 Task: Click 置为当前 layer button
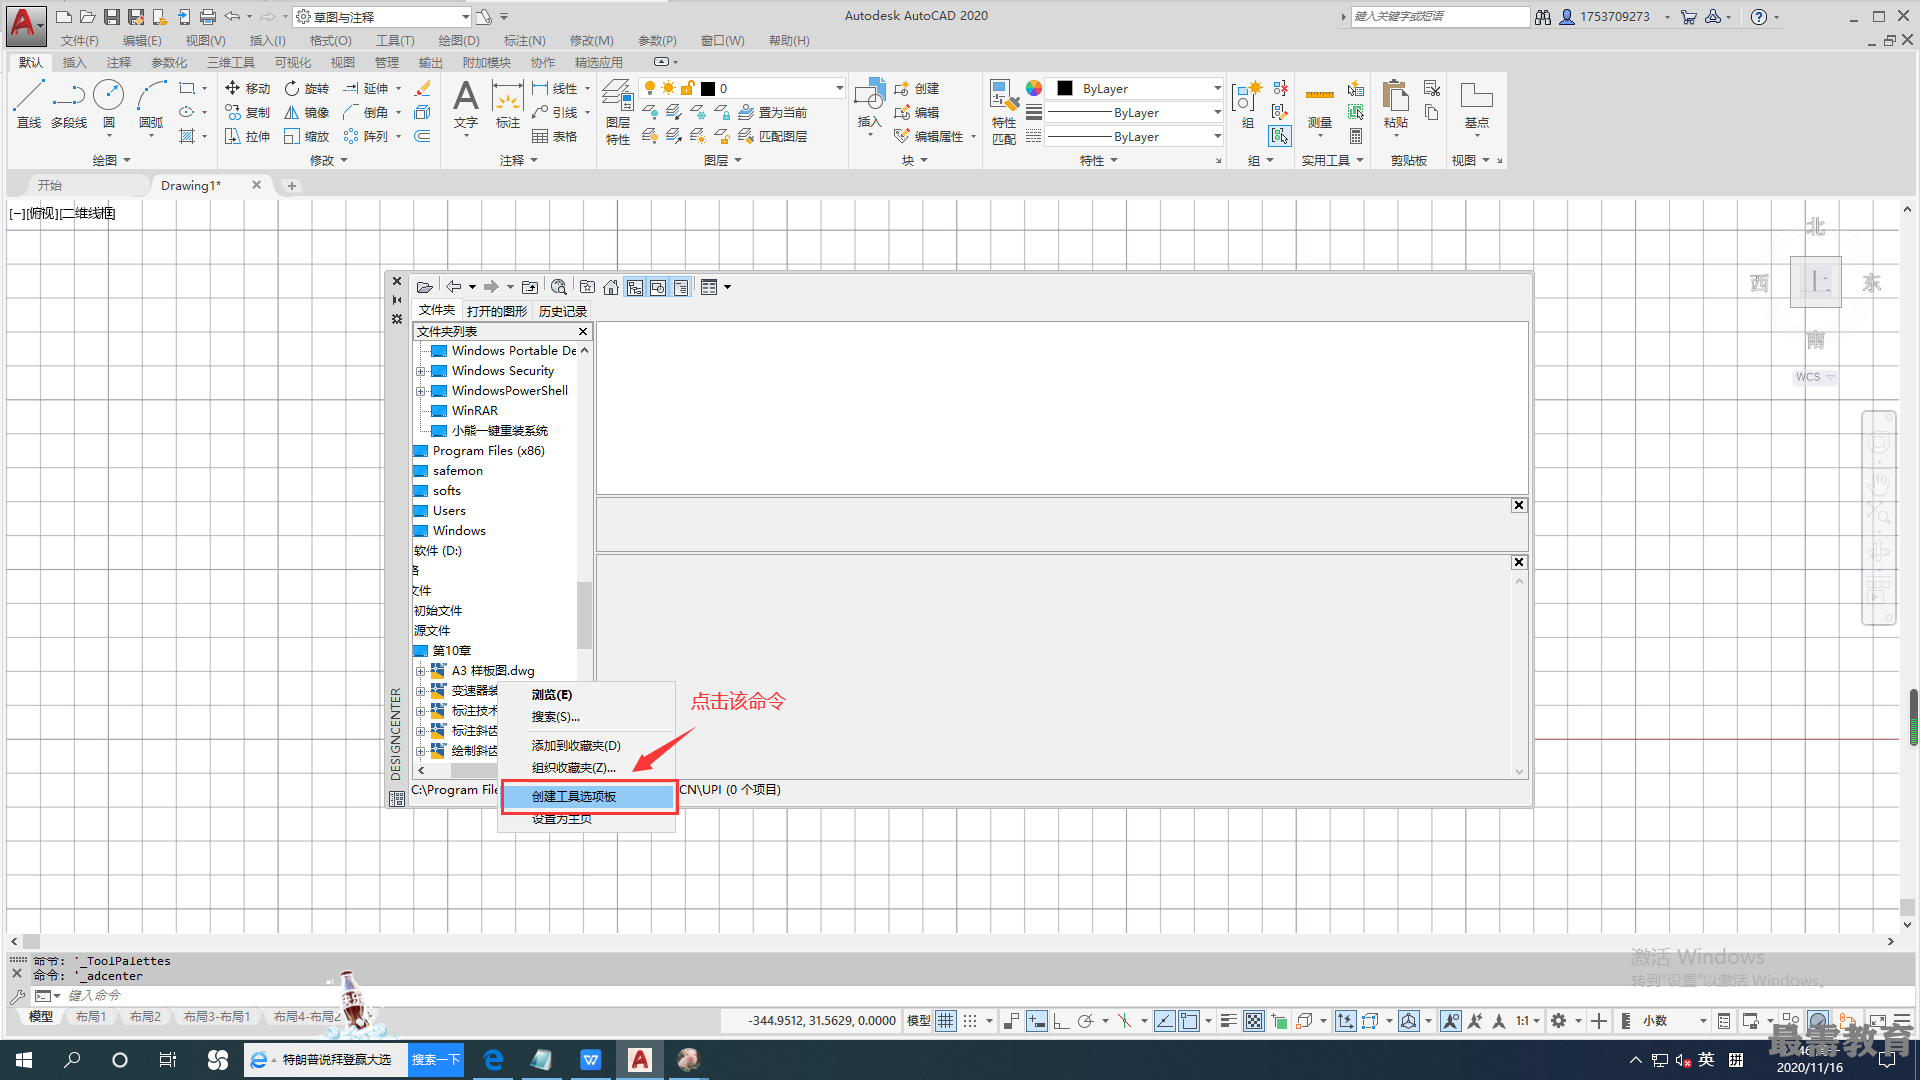pos(772,112)
